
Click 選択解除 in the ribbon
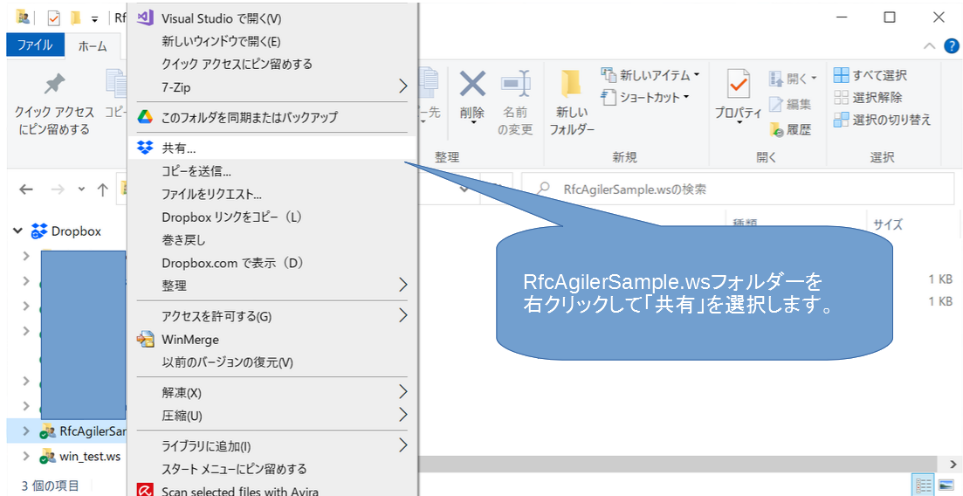(868, 97)
